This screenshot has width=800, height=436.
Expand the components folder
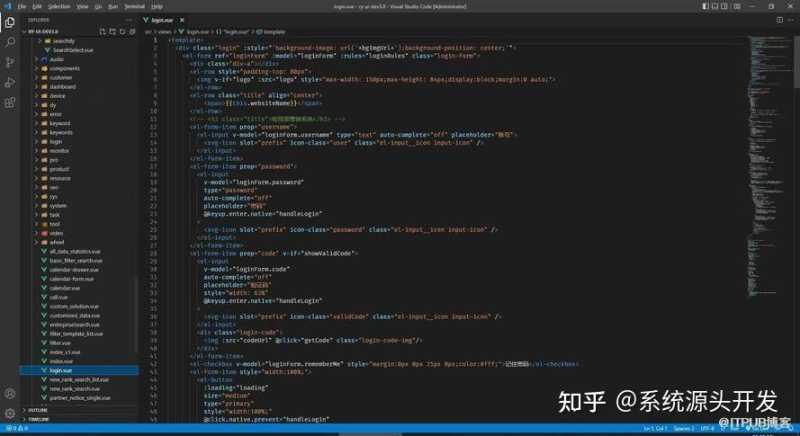(64, 68)
